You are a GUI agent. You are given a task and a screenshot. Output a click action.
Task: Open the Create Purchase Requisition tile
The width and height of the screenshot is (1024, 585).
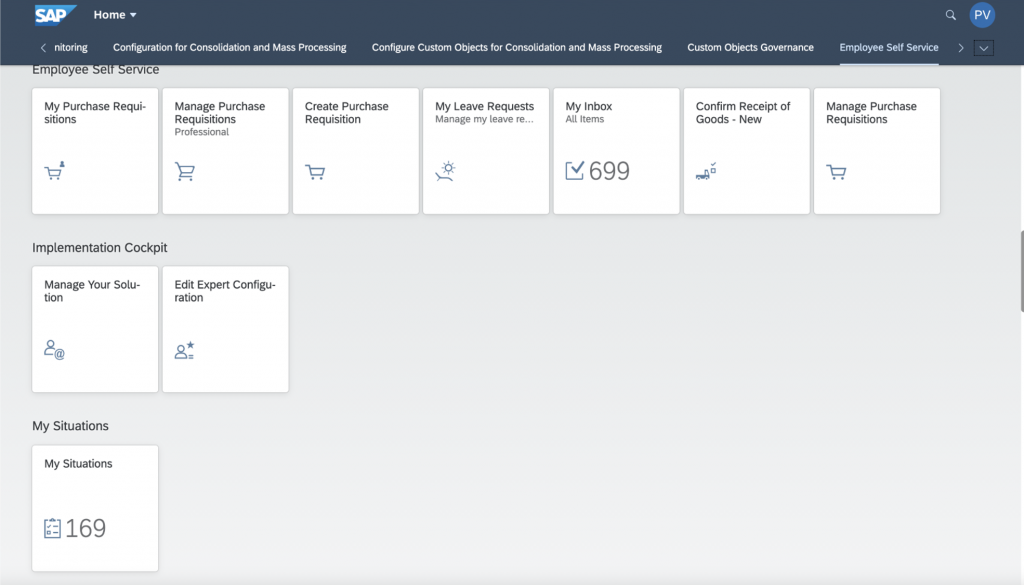(356, 151)
